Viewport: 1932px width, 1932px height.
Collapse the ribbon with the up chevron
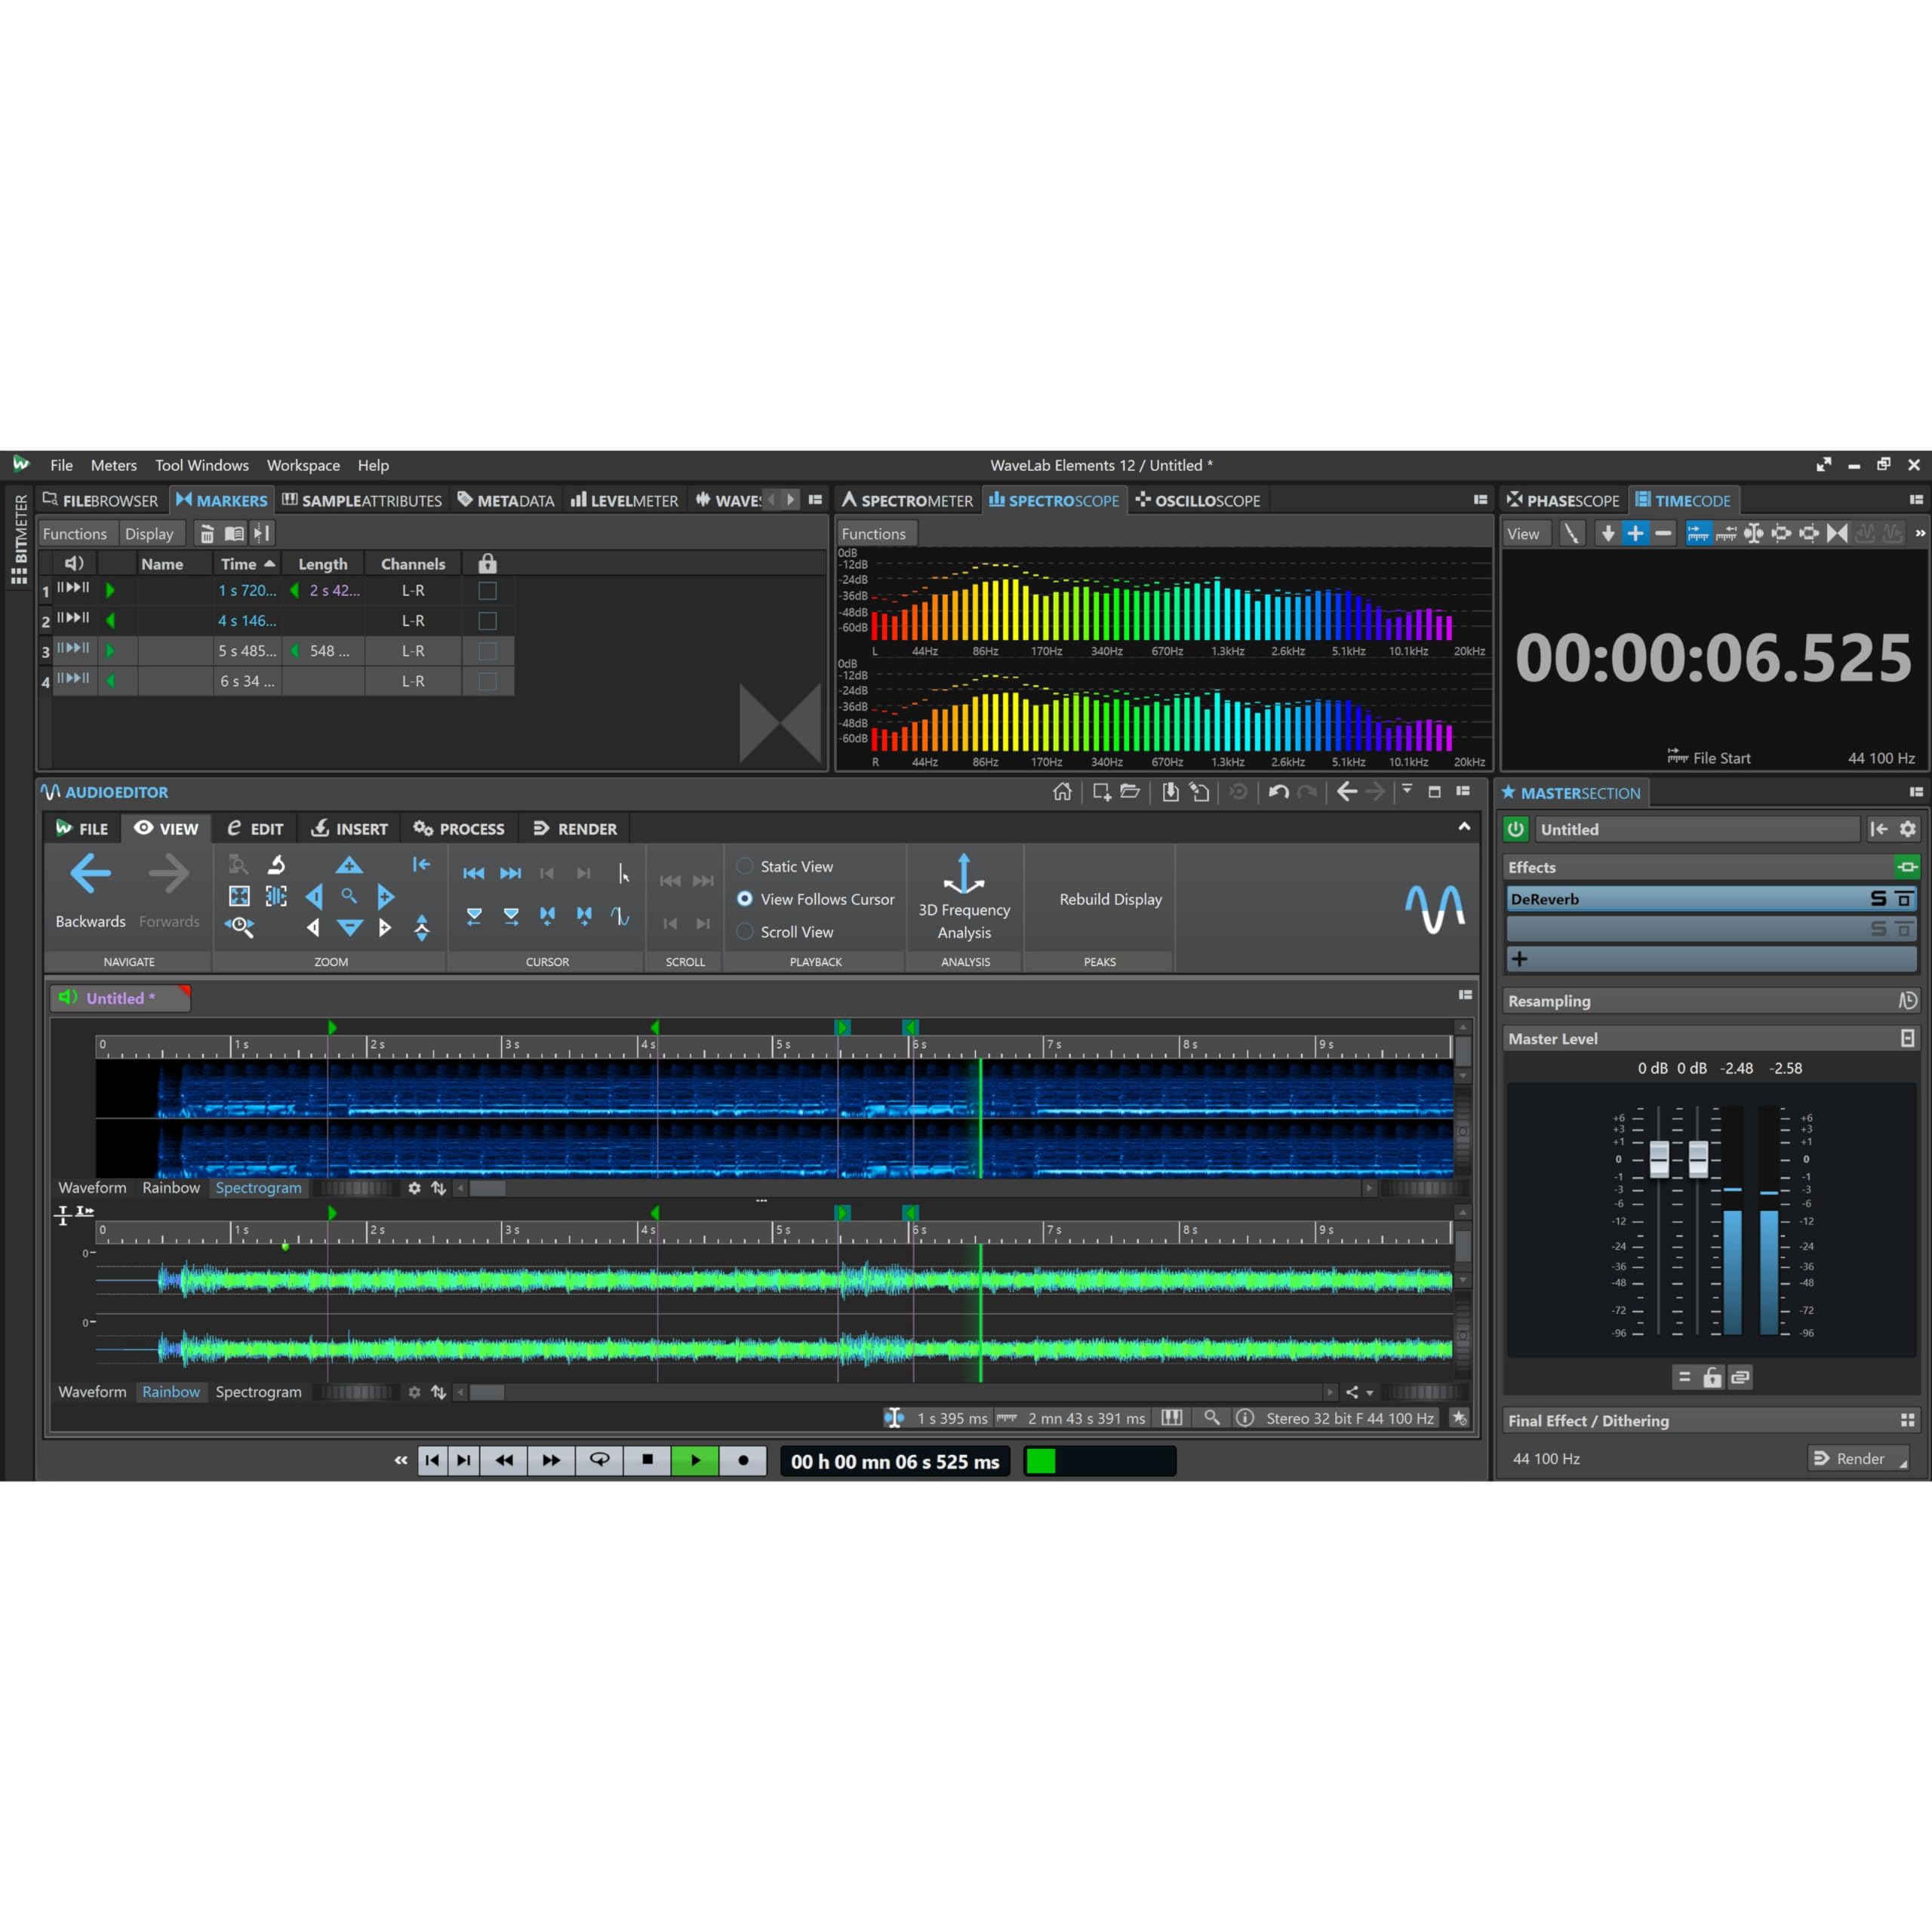tap(1464, 827)
